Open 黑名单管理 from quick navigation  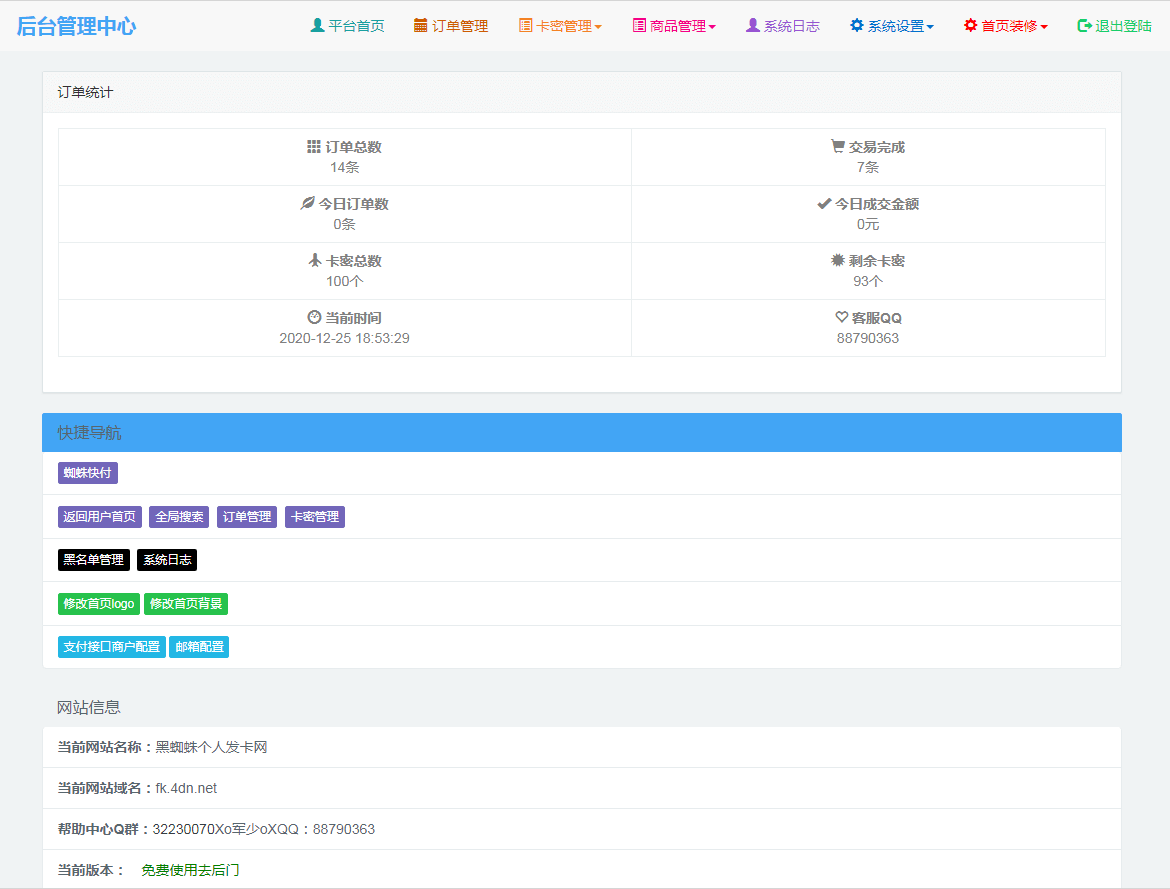tap(94, 560)
